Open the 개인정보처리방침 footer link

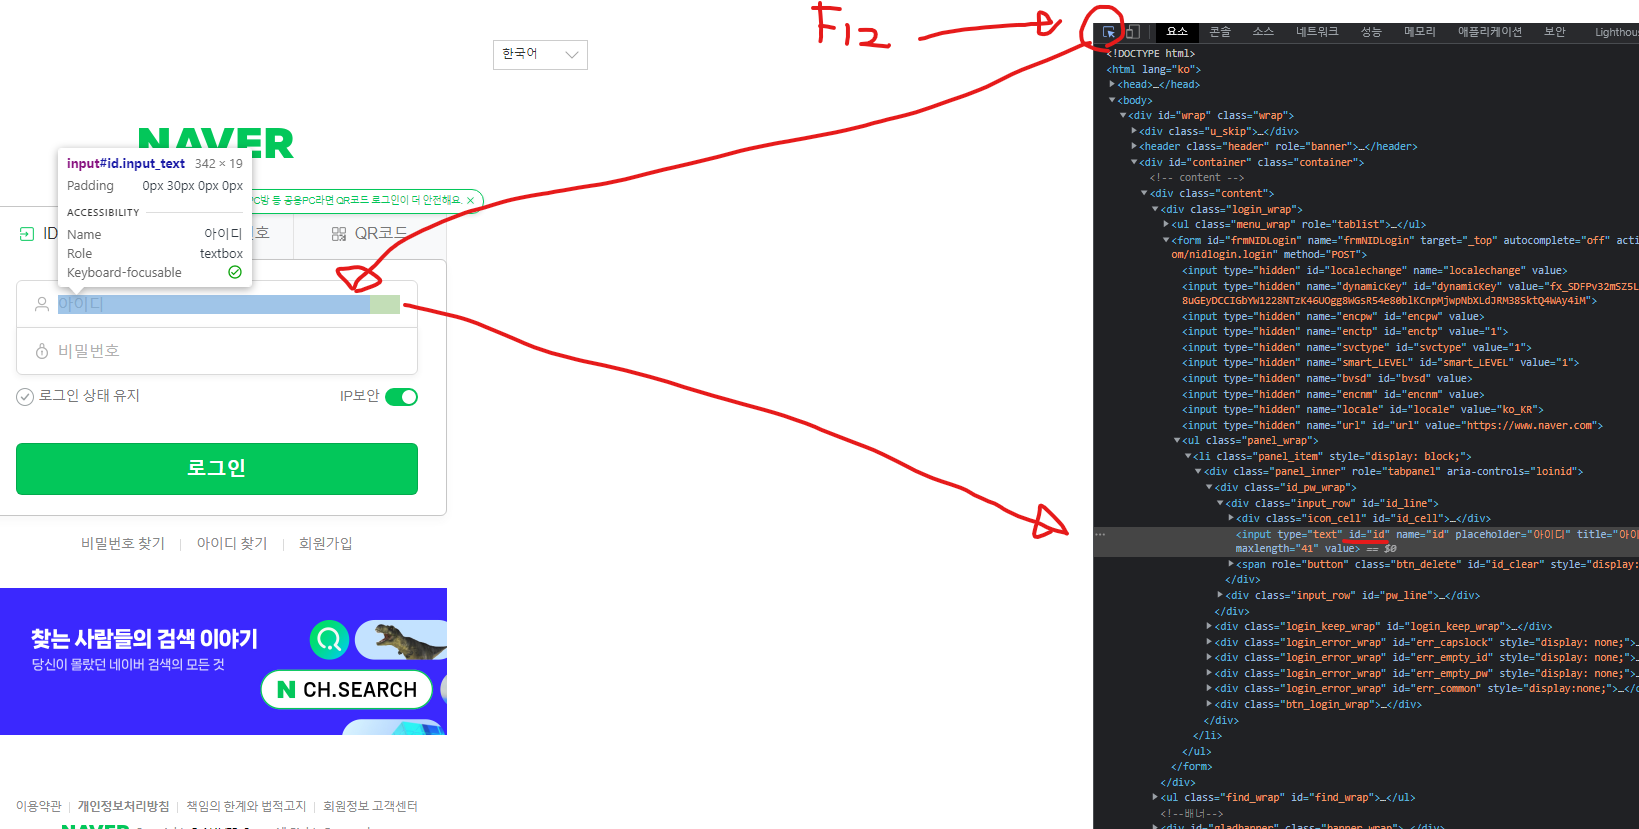pos(124,806)
